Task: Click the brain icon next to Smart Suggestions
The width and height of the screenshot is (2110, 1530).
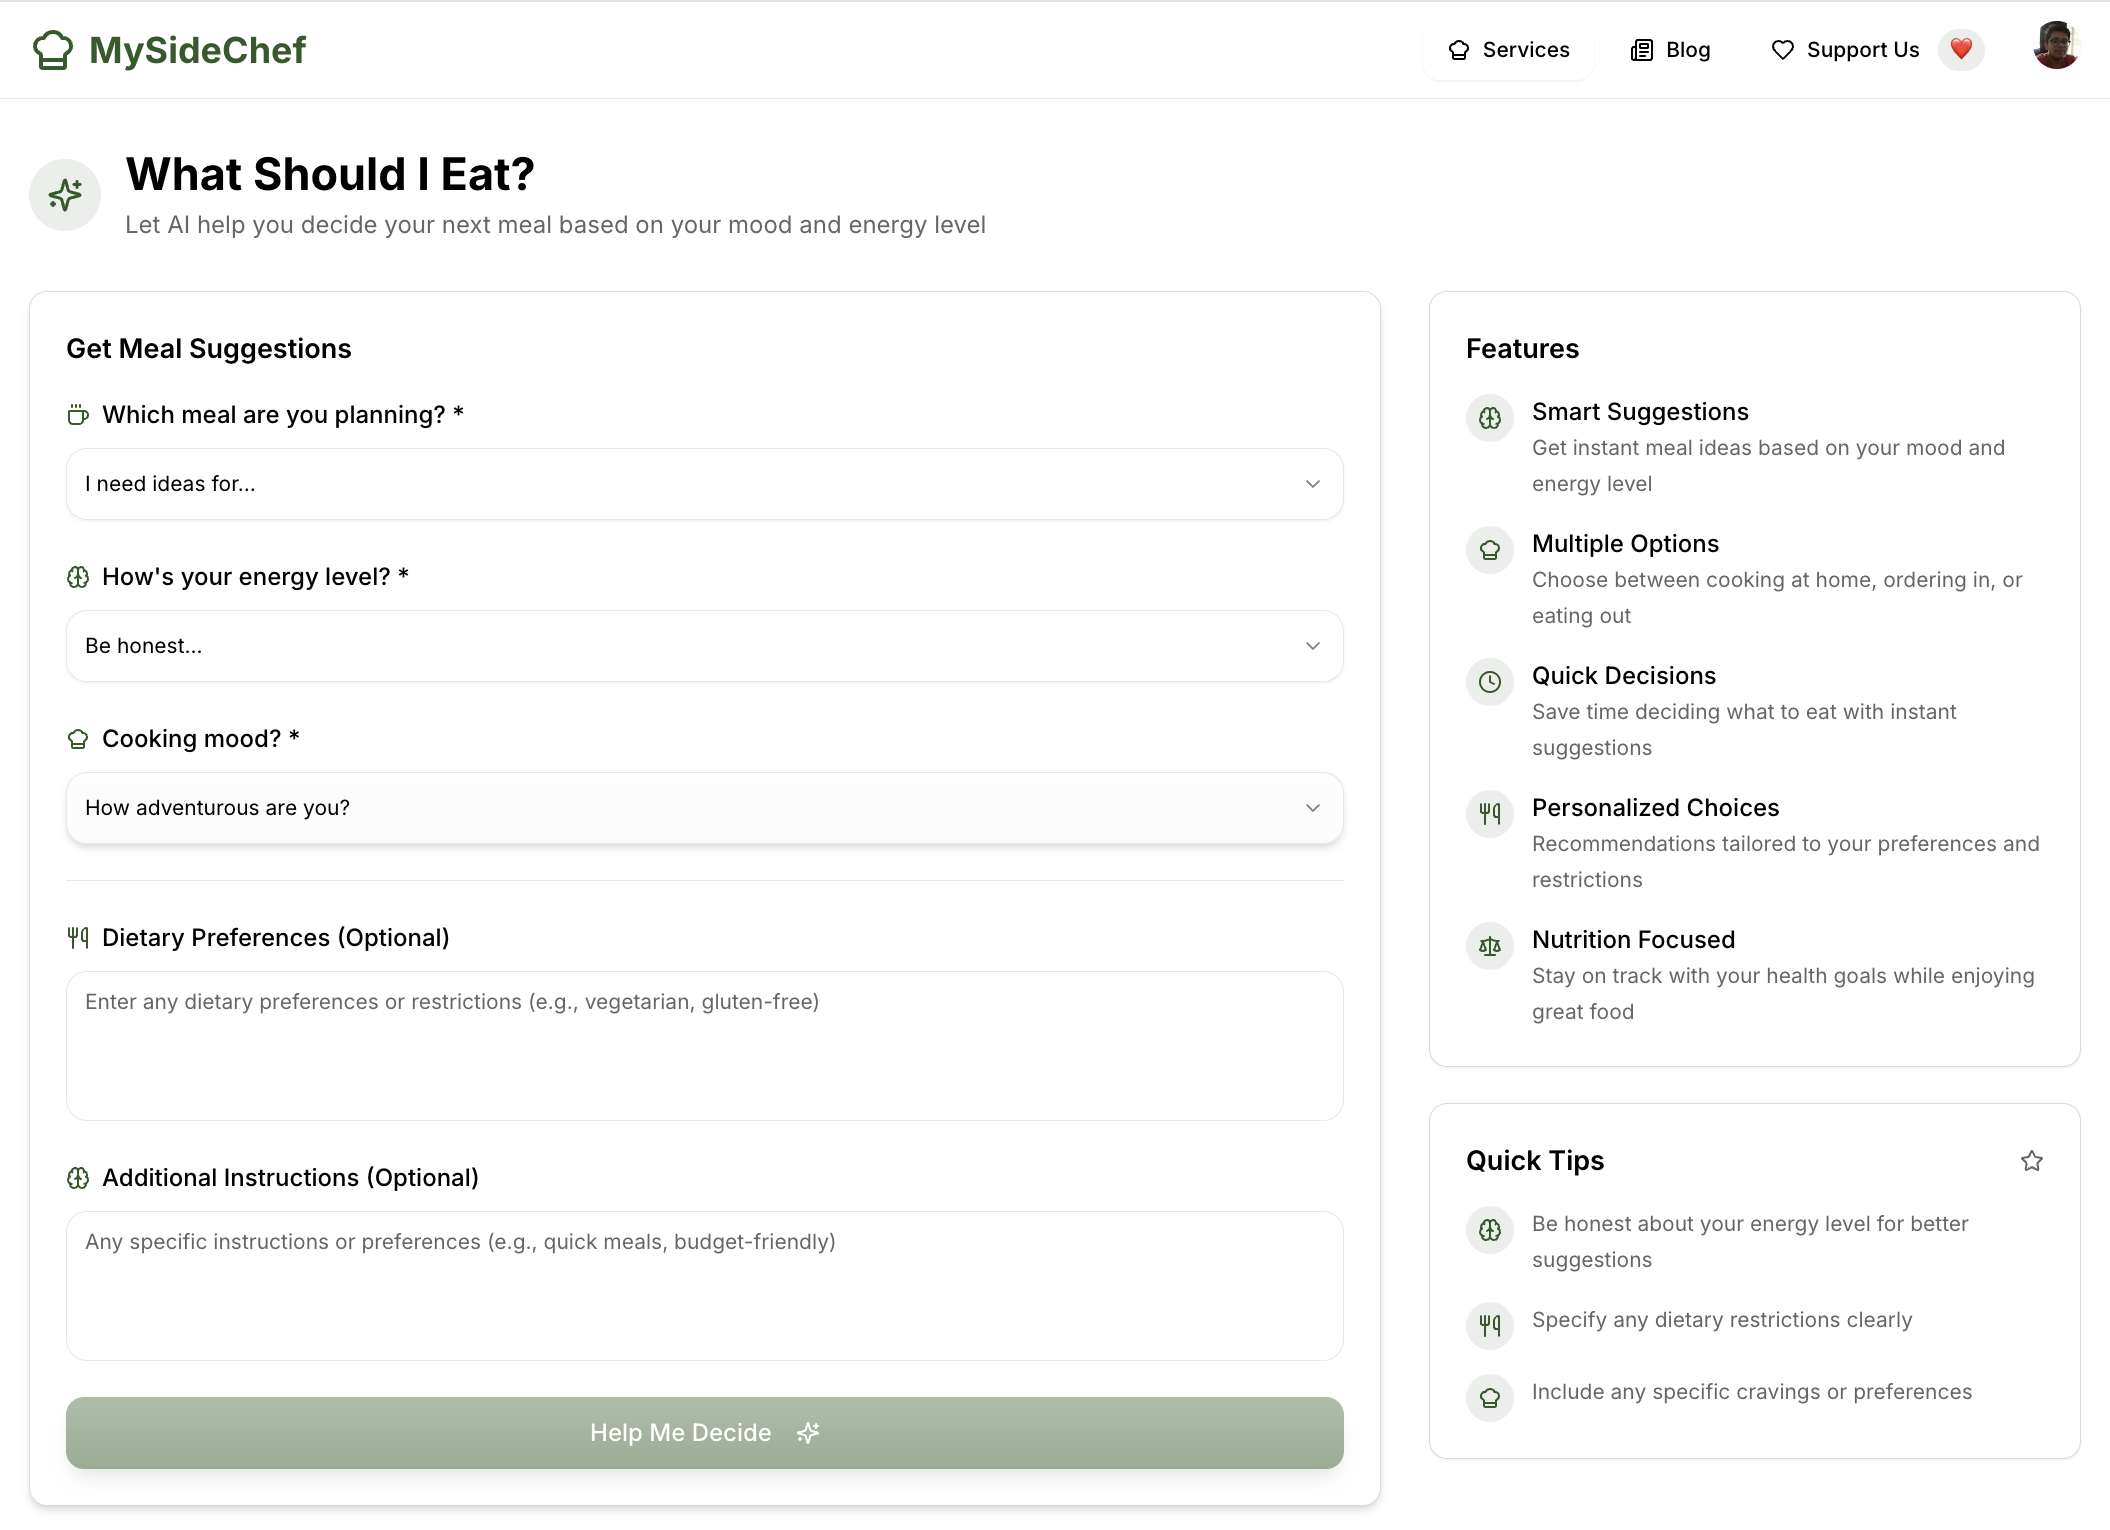Action: tap(1490, 418)
